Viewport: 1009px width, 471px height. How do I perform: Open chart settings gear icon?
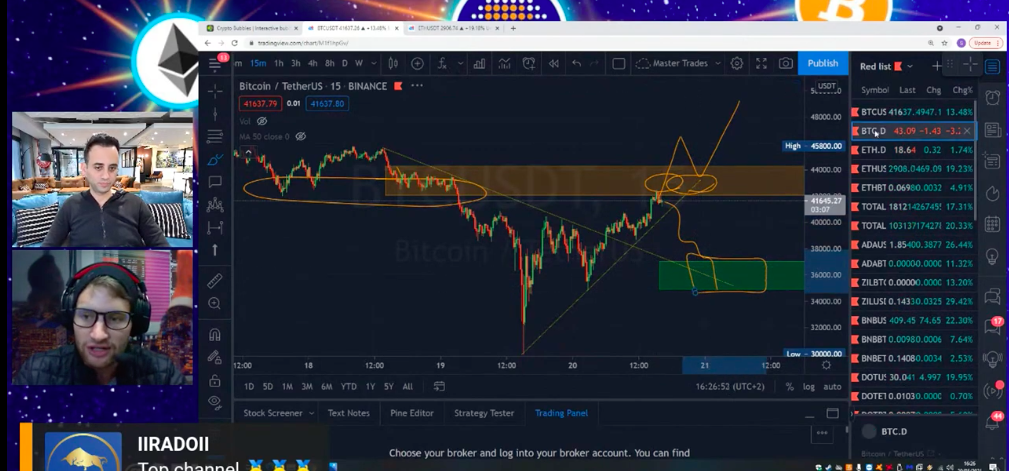click(x=737, y=63)
